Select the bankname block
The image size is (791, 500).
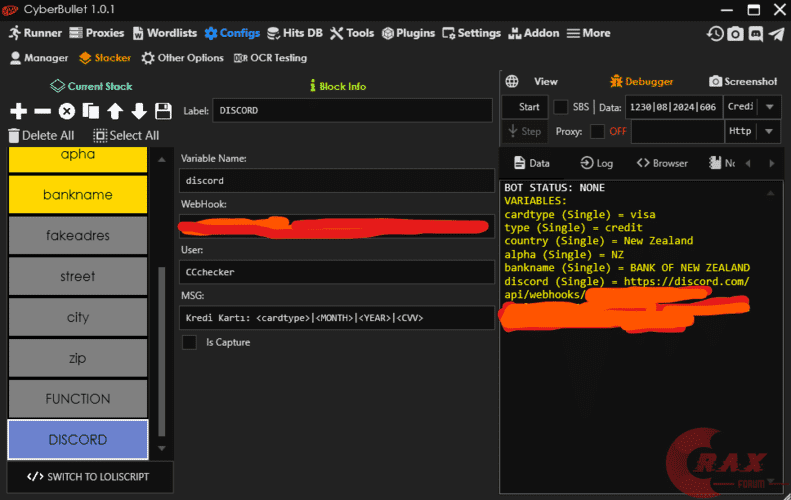click(78, 194)
